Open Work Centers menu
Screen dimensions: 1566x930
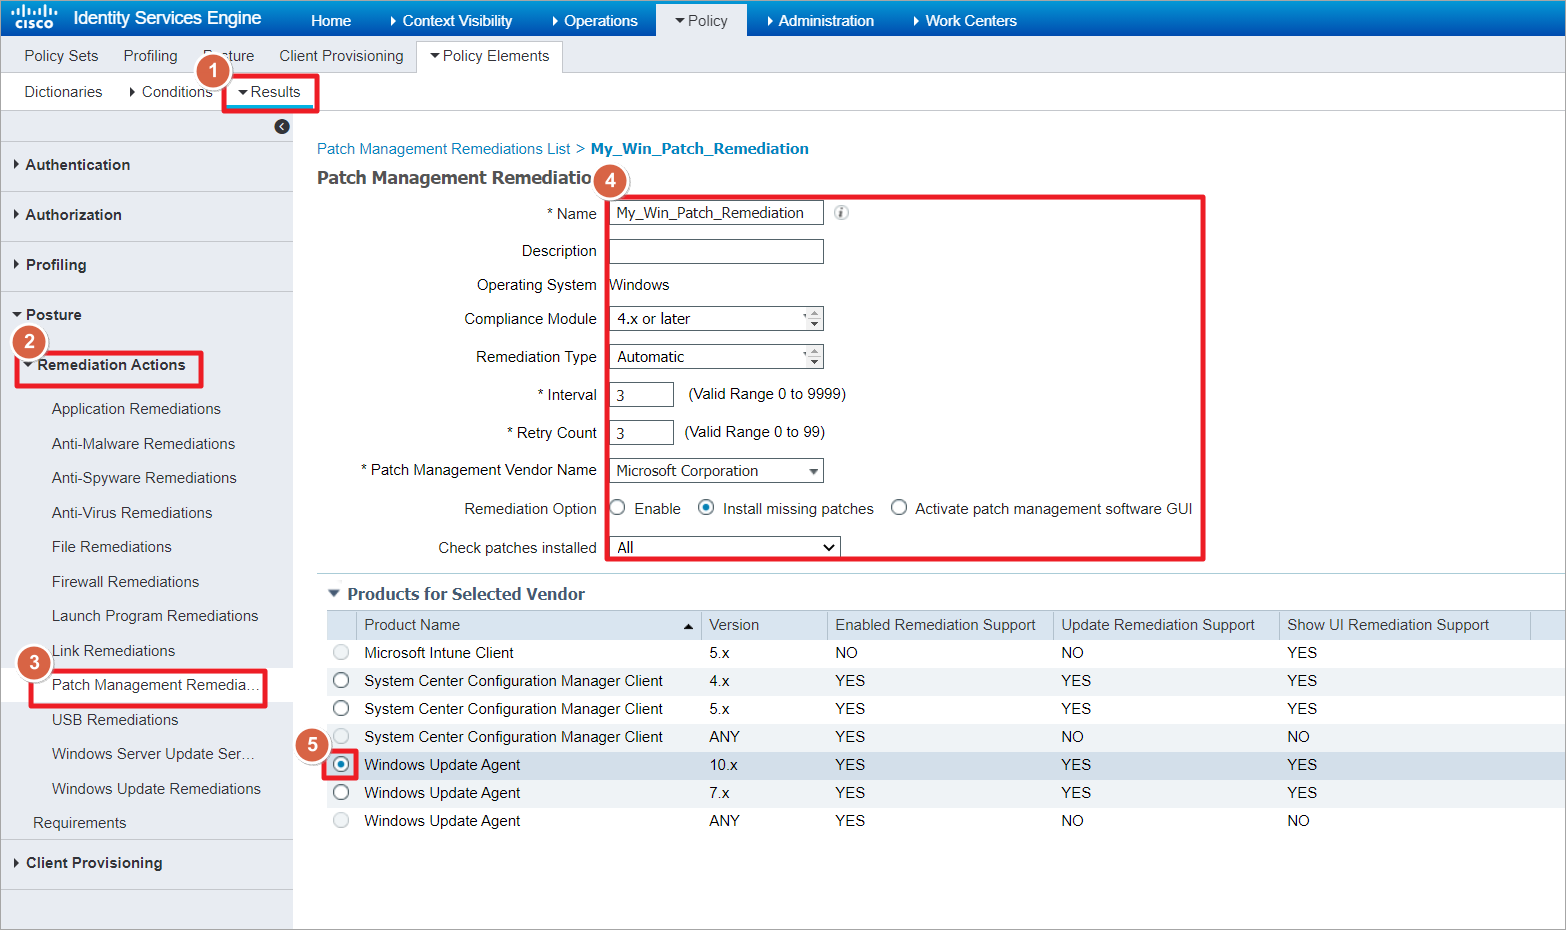pos(965,20)
